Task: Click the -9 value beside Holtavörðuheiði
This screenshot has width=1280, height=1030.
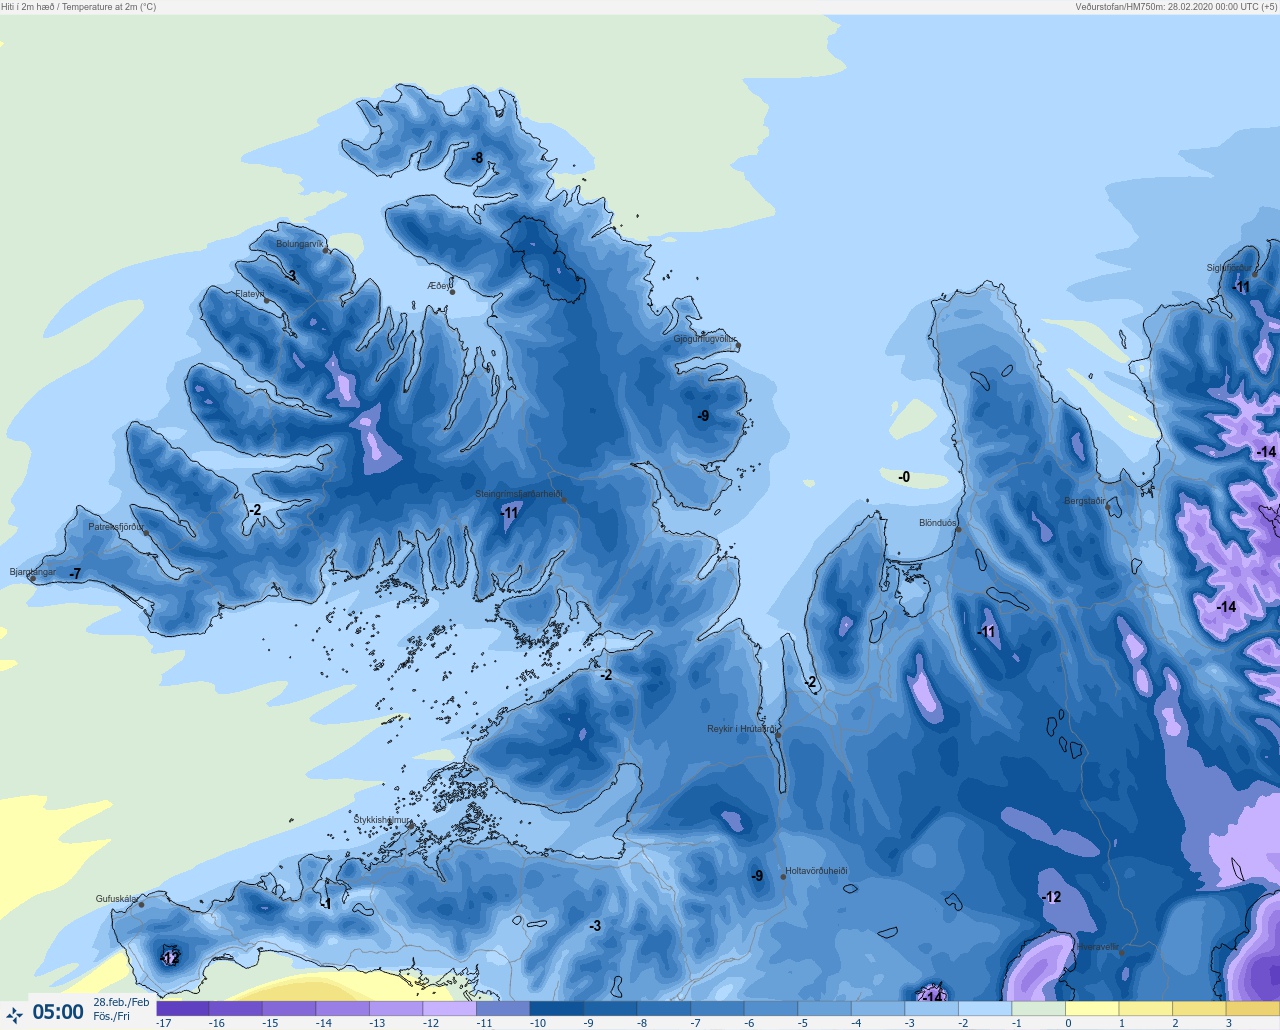Action: [x=757, y=876]
